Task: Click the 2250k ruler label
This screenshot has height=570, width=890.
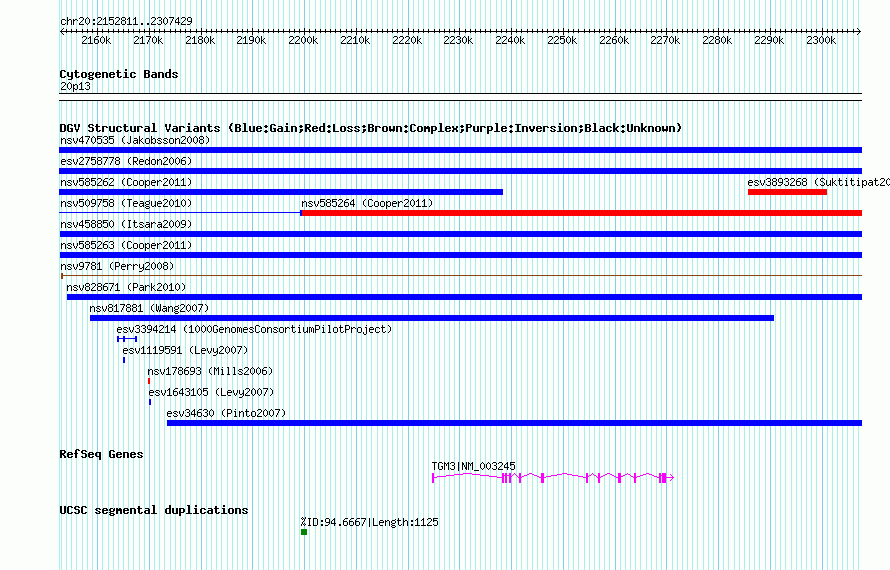Action: [x=562, y=40]
